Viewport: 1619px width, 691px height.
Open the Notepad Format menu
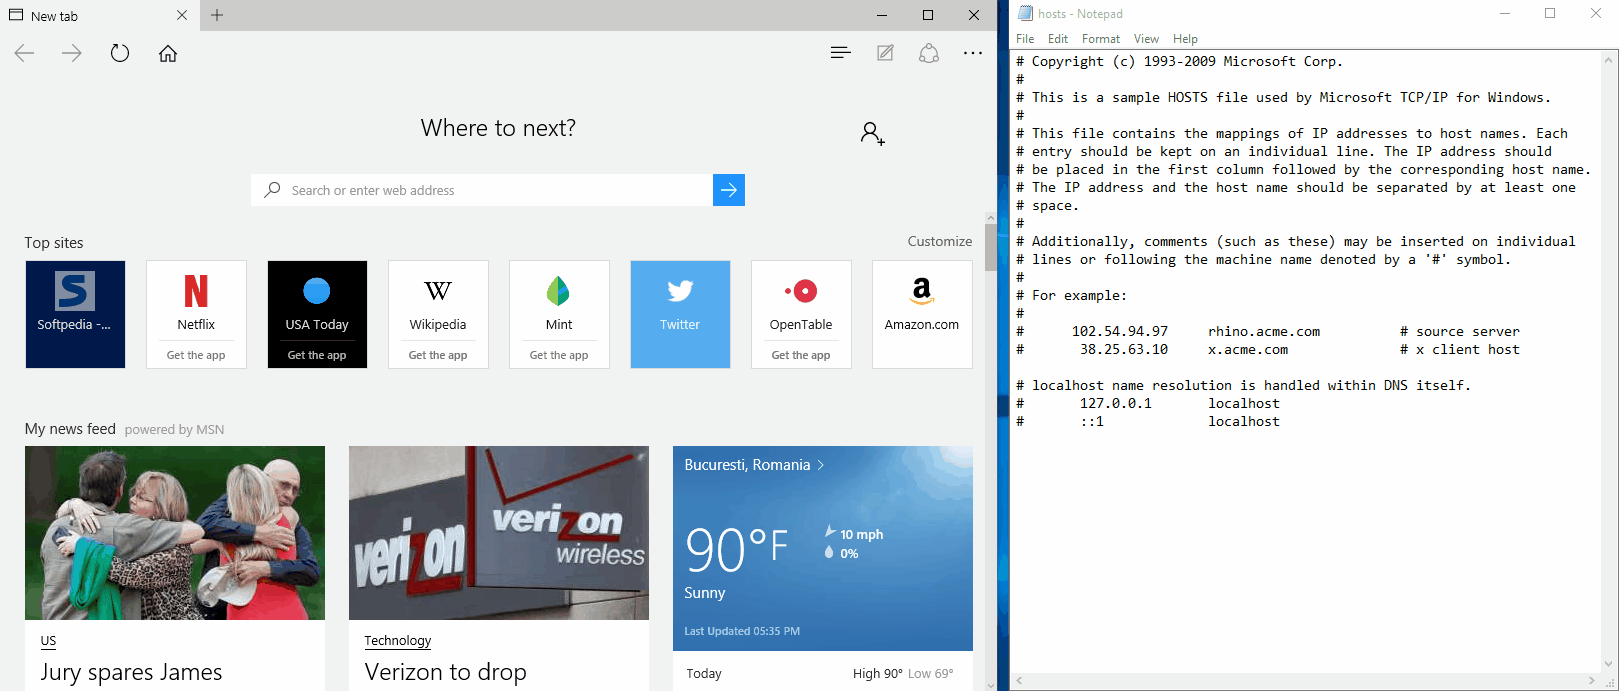[1100, 39]
